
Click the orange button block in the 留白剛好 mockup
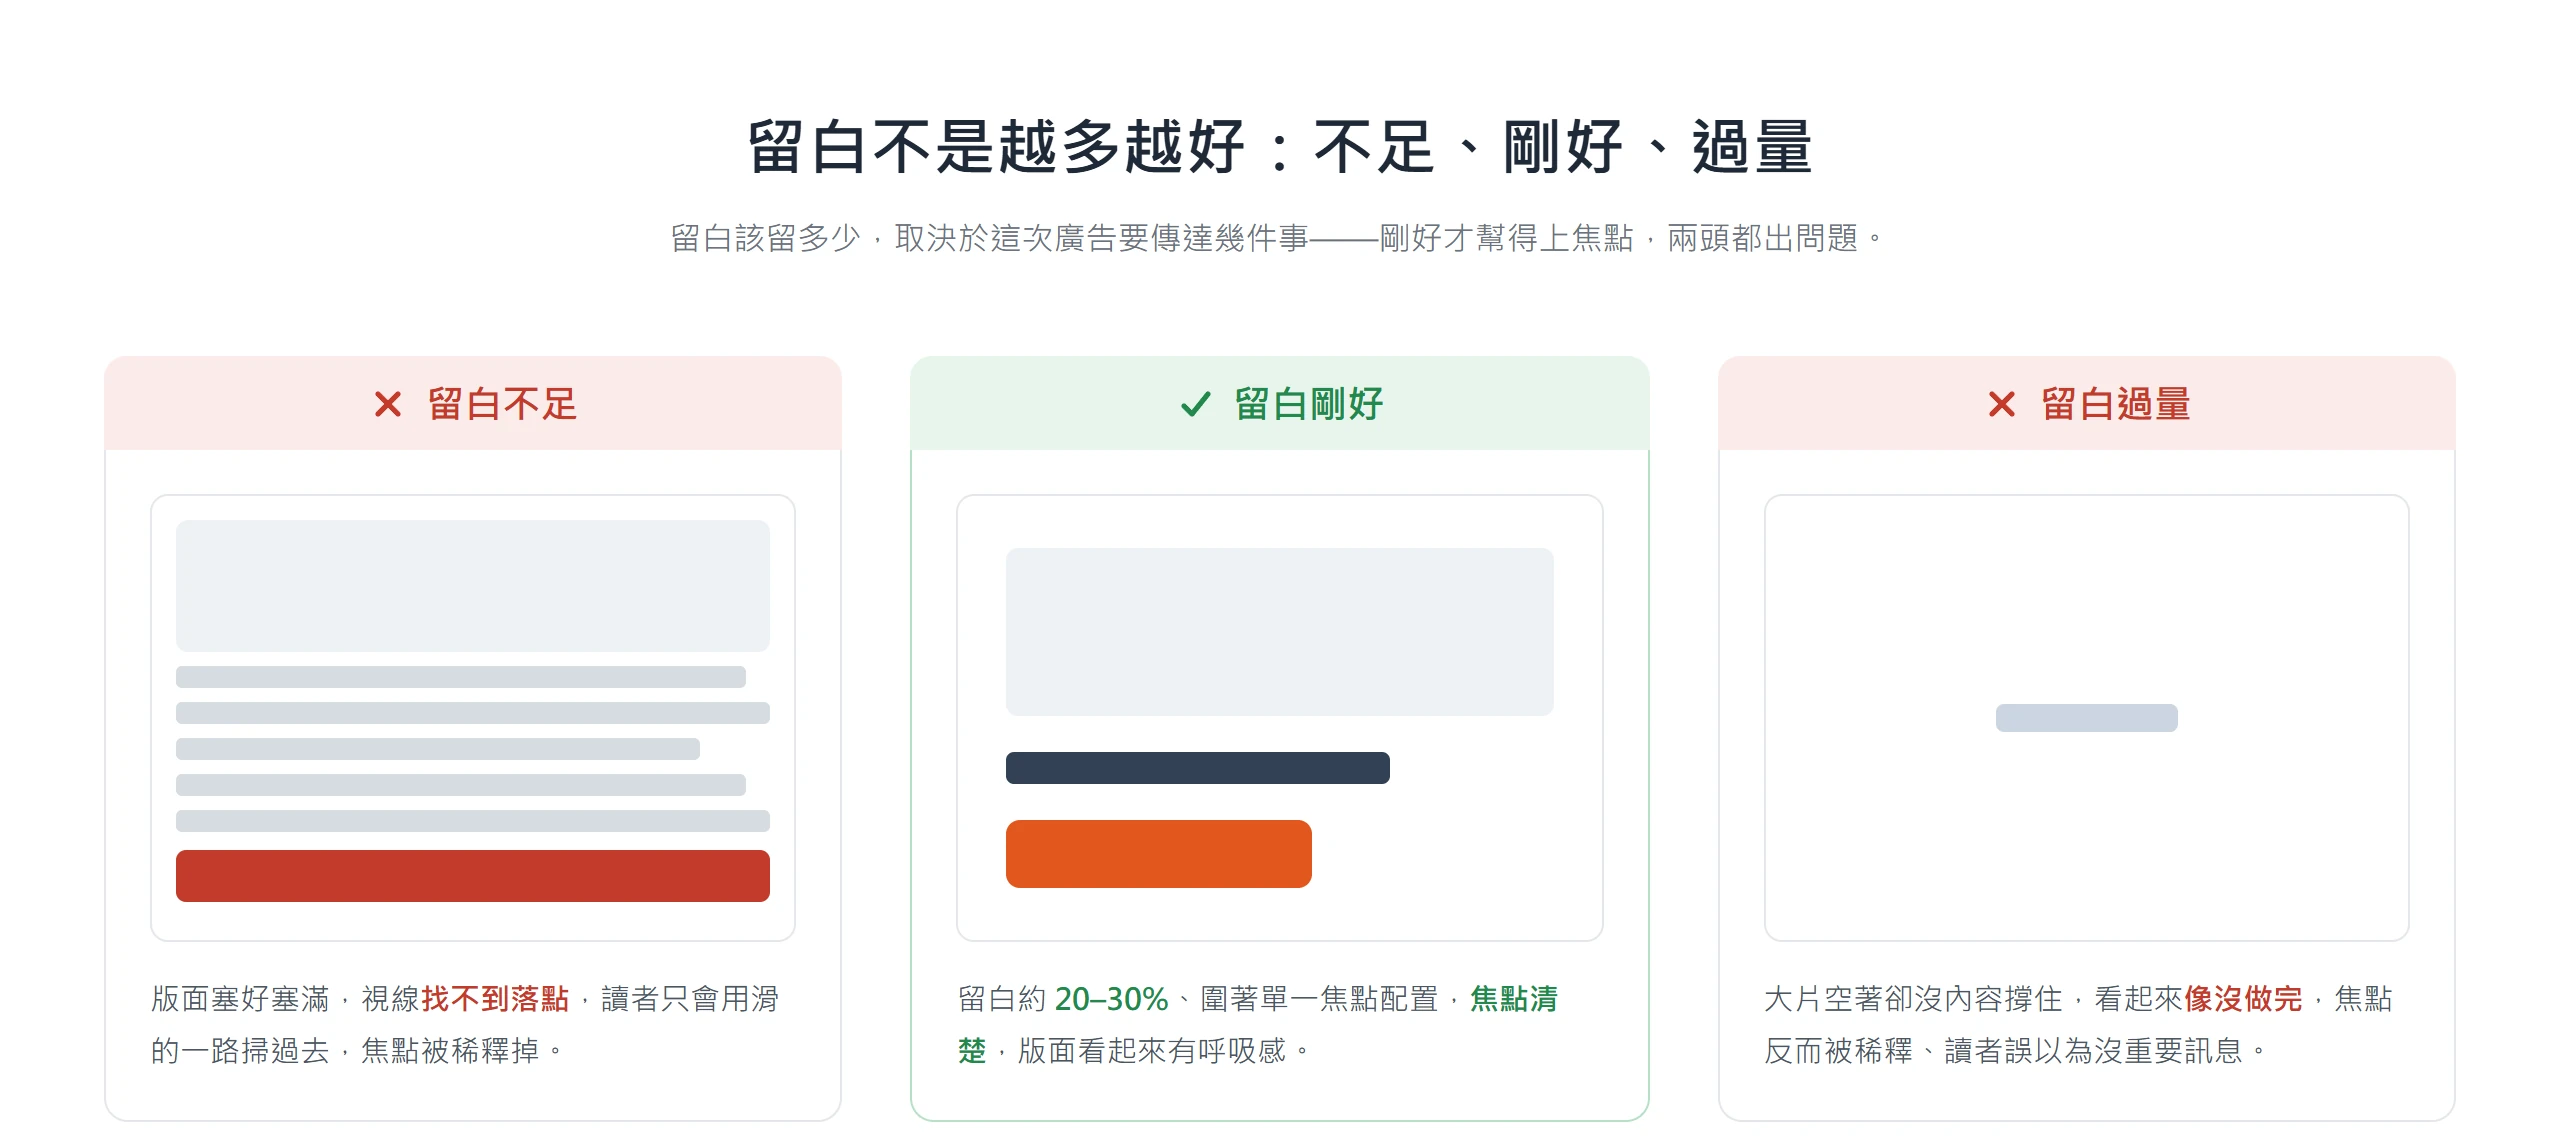(1159, 854)
